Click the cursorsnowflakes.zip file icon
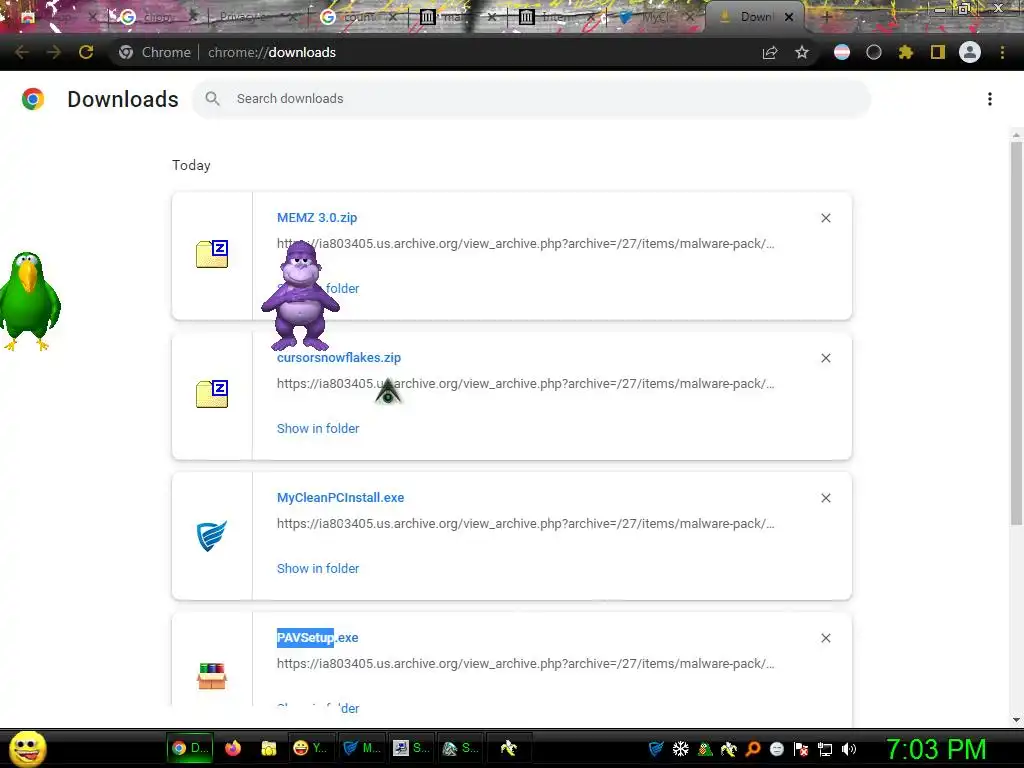1024x768 pixels. coord(212,394)
